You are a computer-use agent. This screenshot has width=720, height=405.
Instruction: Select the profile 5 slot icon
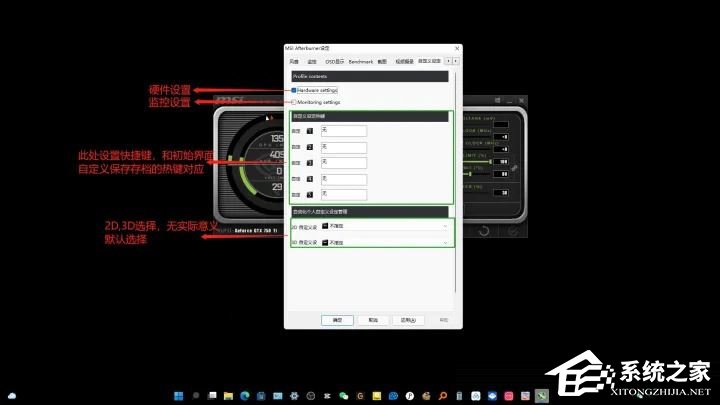click(310, 195)
